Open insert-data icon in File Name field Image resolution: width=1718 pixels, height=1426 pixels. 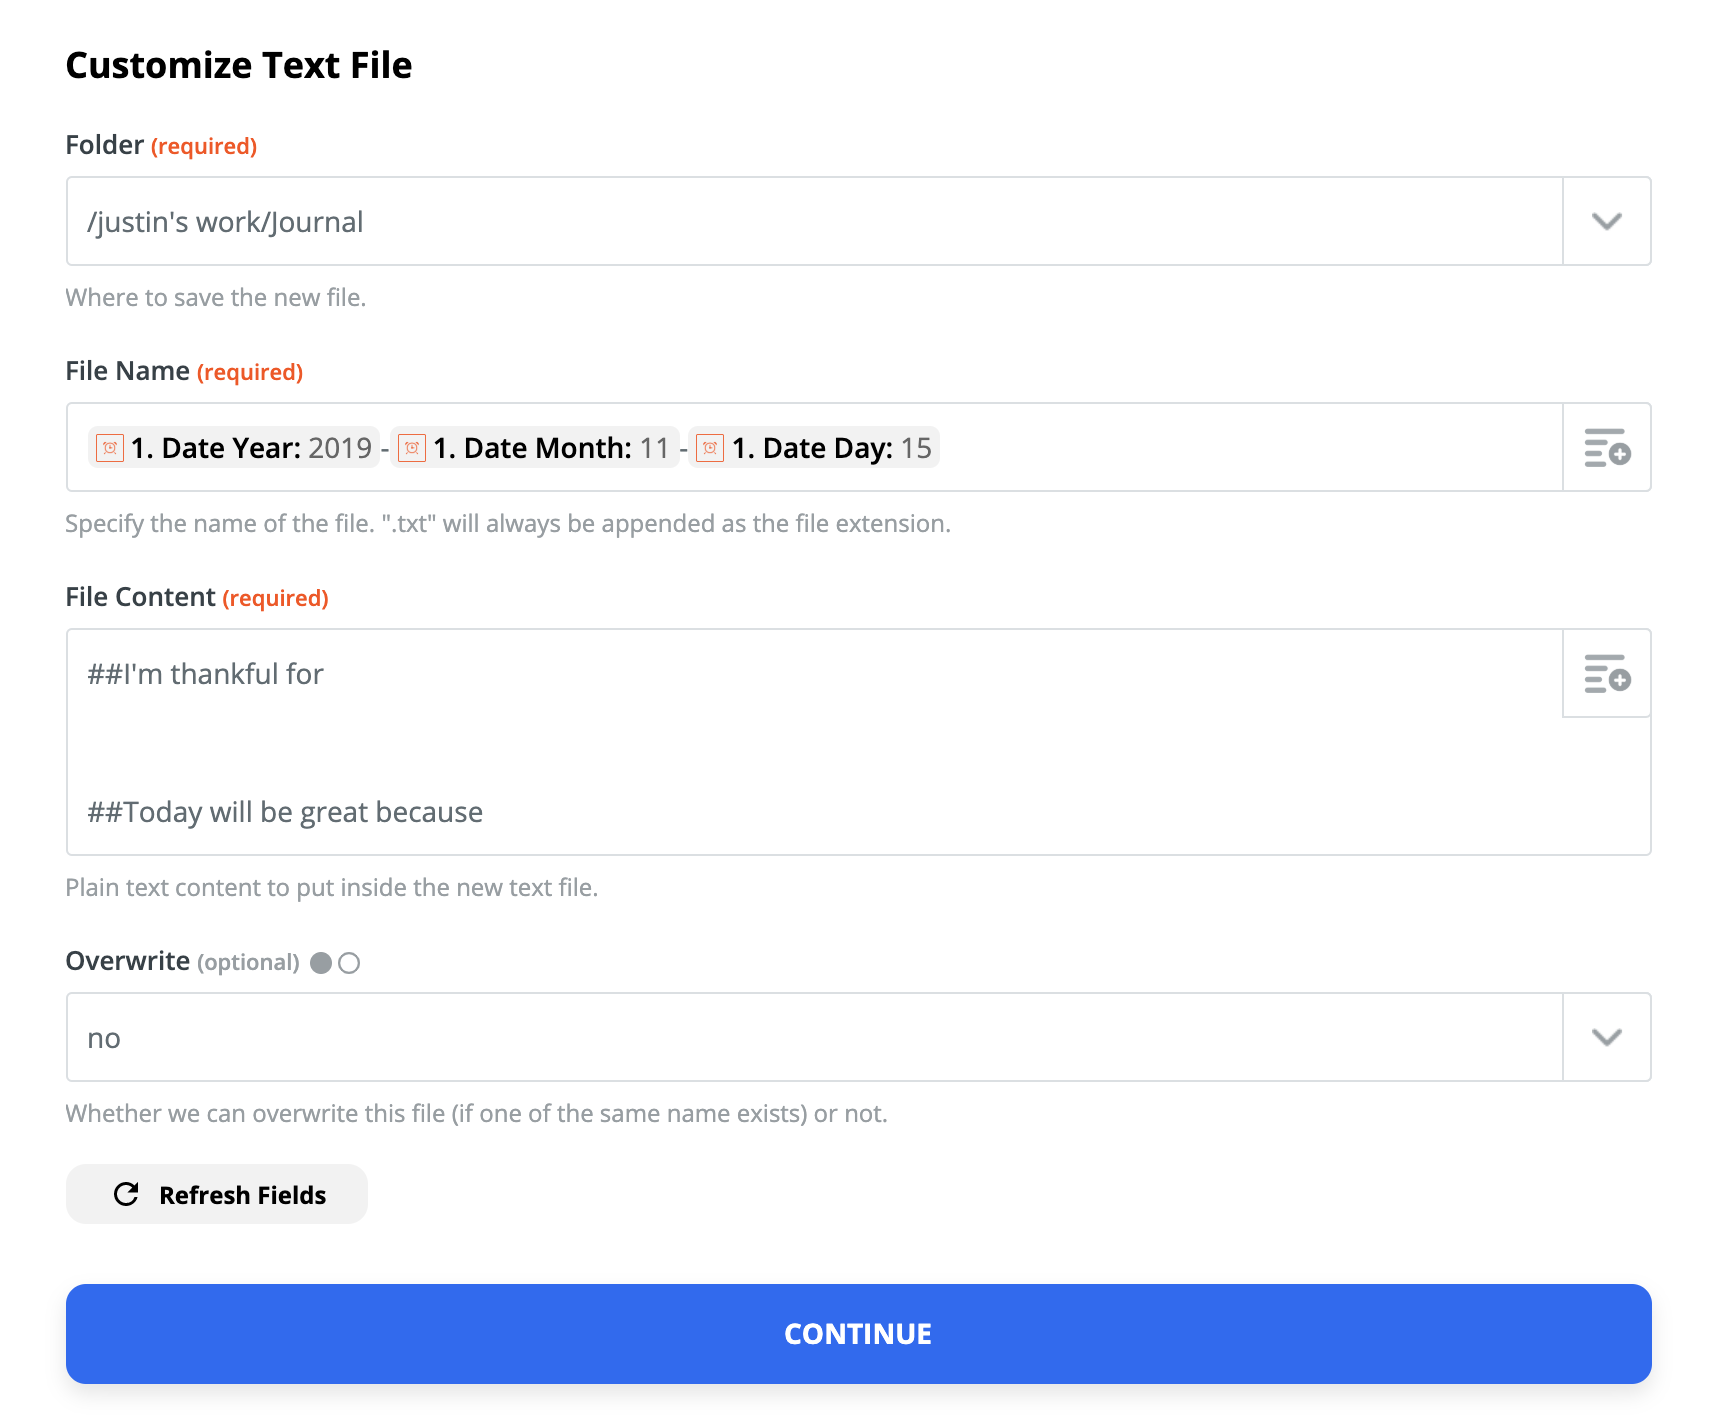tap(1607, 448)
